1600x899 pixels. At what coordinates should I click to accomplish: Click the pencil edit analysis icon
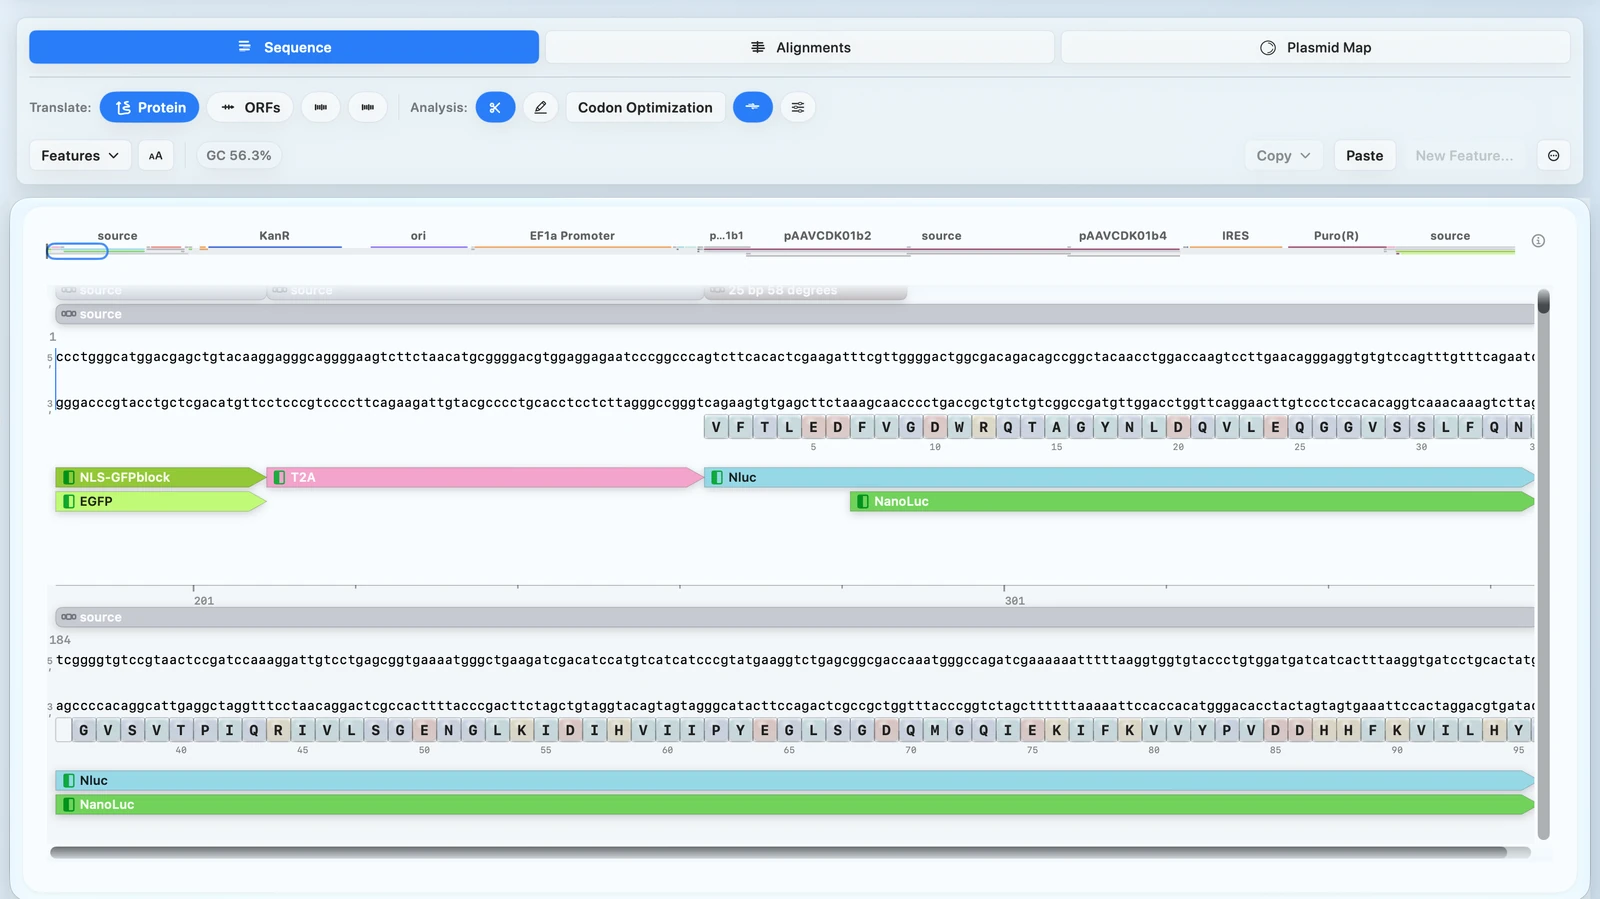point(541,107)
